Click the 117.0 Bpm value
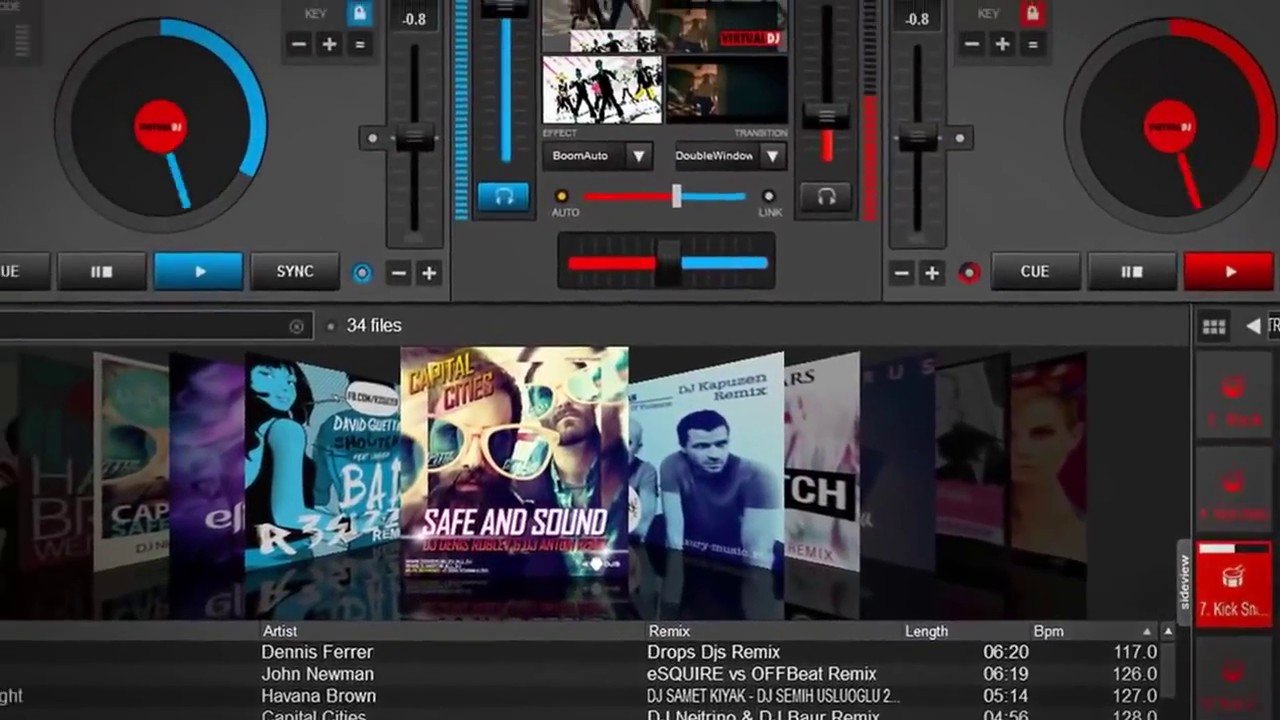 click(1135, 652)
